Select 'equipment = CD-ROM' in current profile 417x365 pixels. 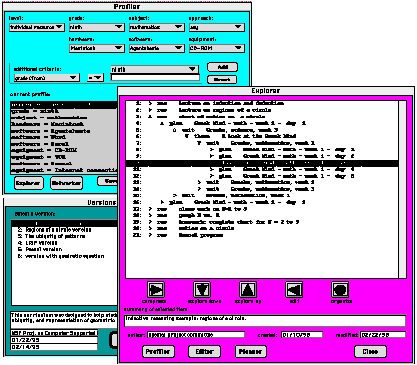(x=64, y=150)
